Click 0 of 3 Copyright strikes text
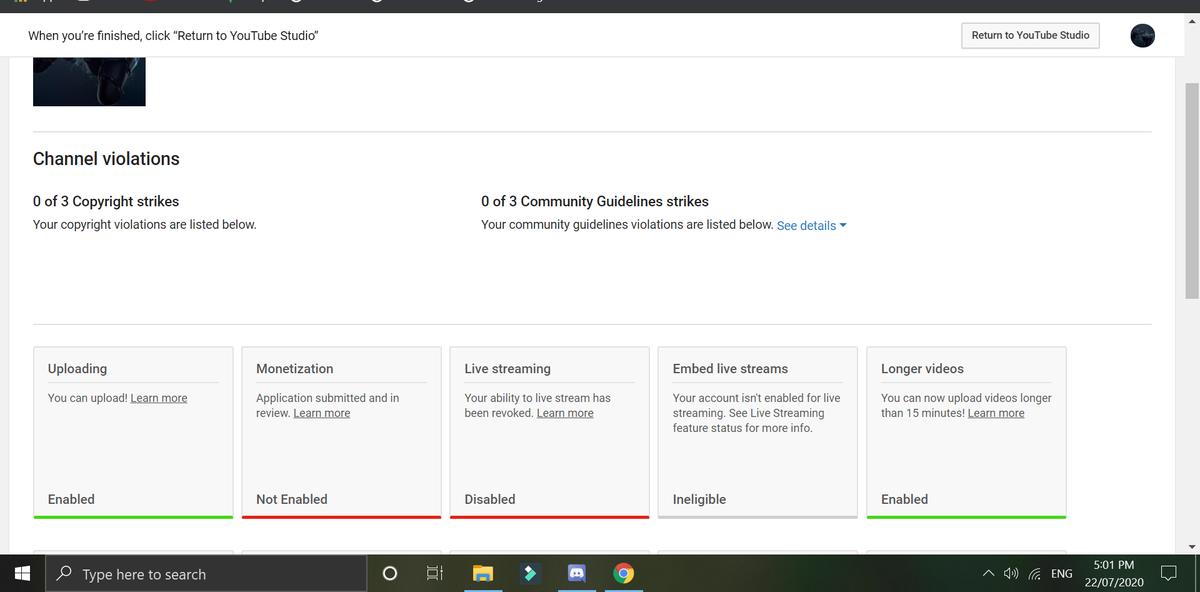This screenshot has height=592, width=1200. tap(106, 201)
